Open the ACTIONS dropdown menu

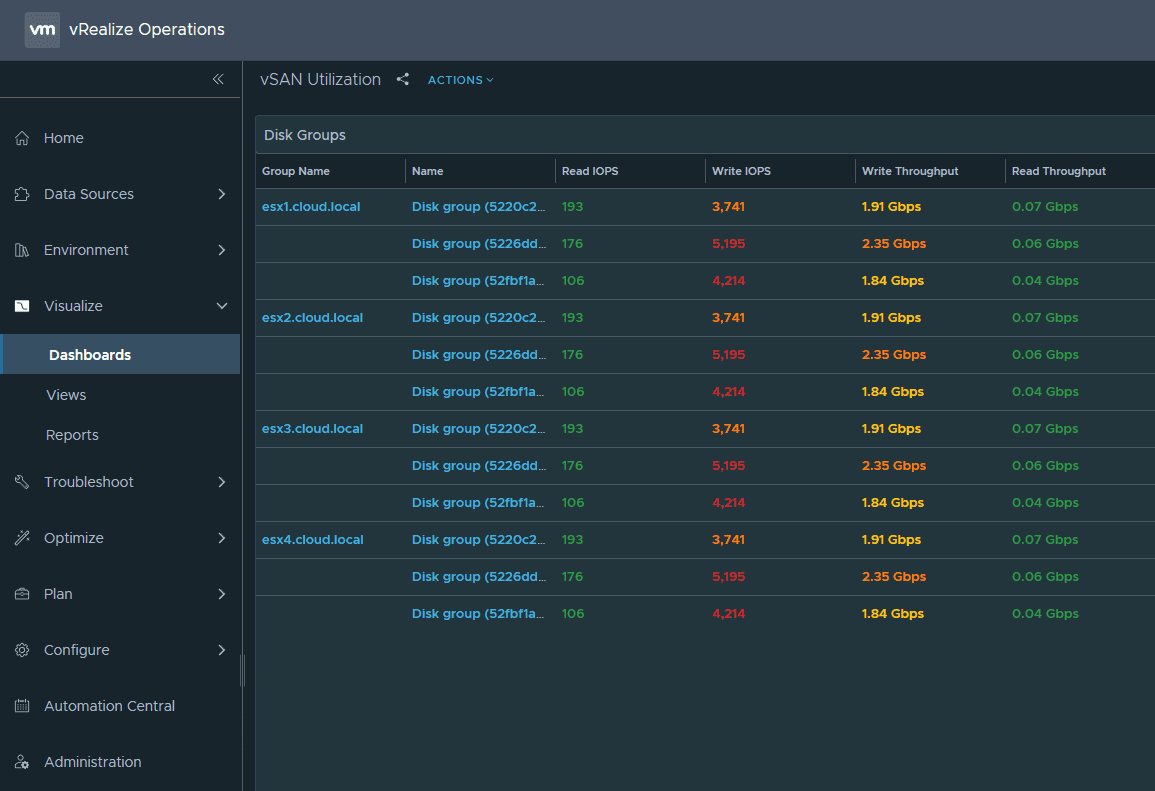460,80
